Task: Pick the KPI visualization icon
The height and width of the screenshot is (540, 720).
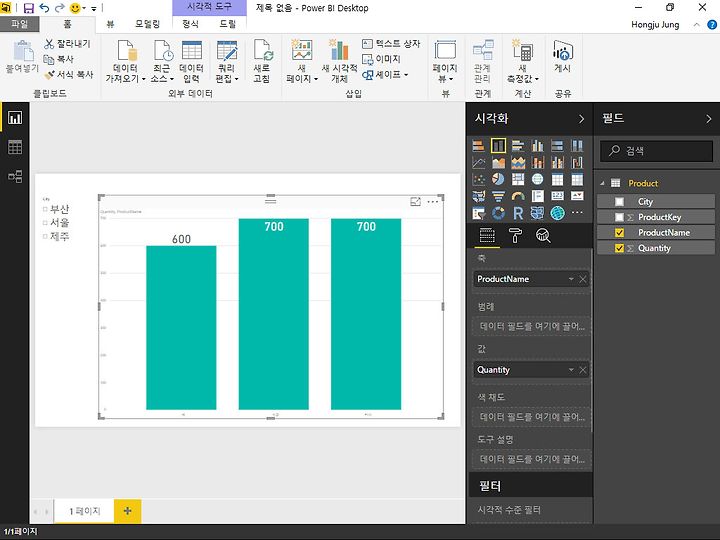Action: 577,196
